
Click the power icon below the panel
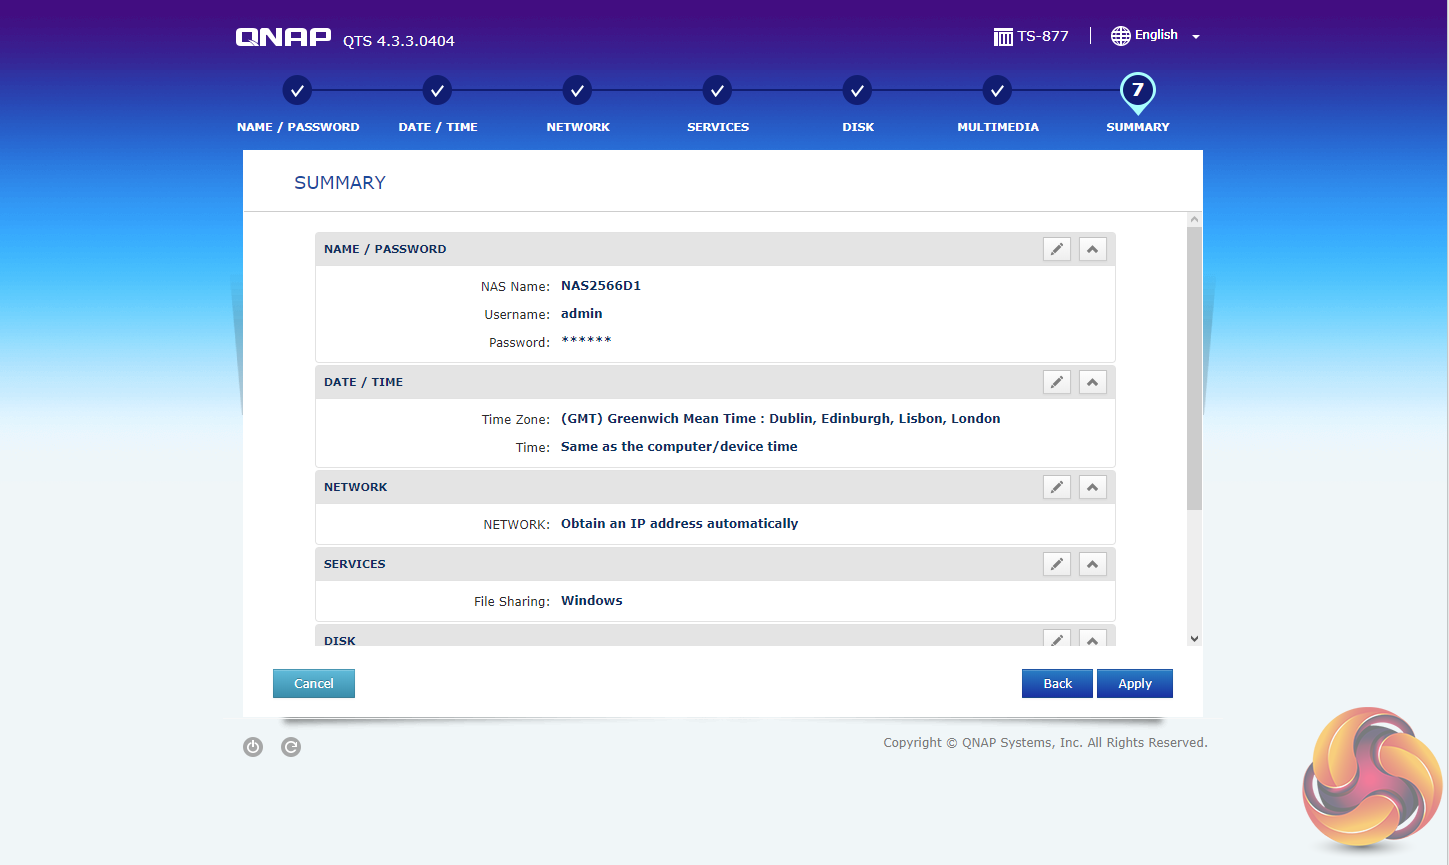point(253,747)
